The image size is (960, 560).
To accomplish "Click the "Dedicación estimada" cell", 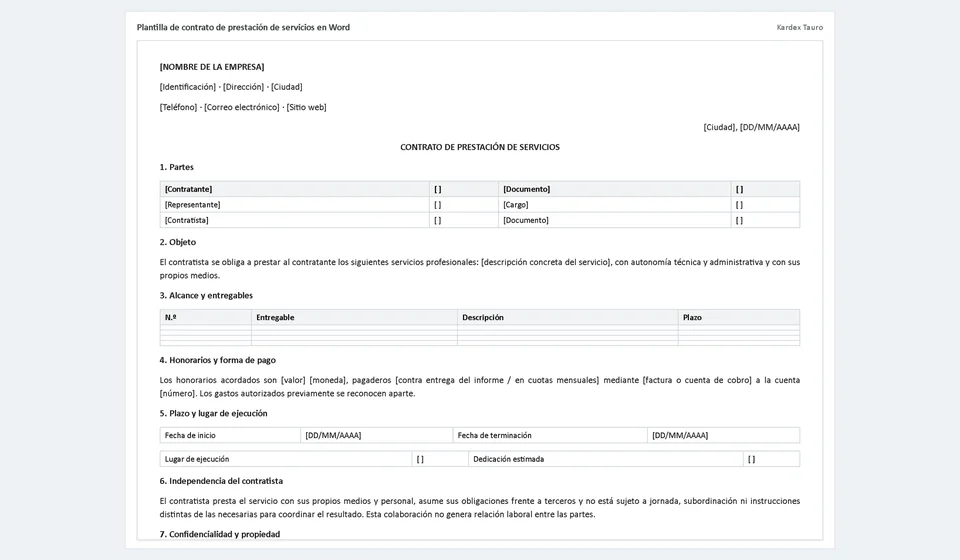I will tap(606, 459).
